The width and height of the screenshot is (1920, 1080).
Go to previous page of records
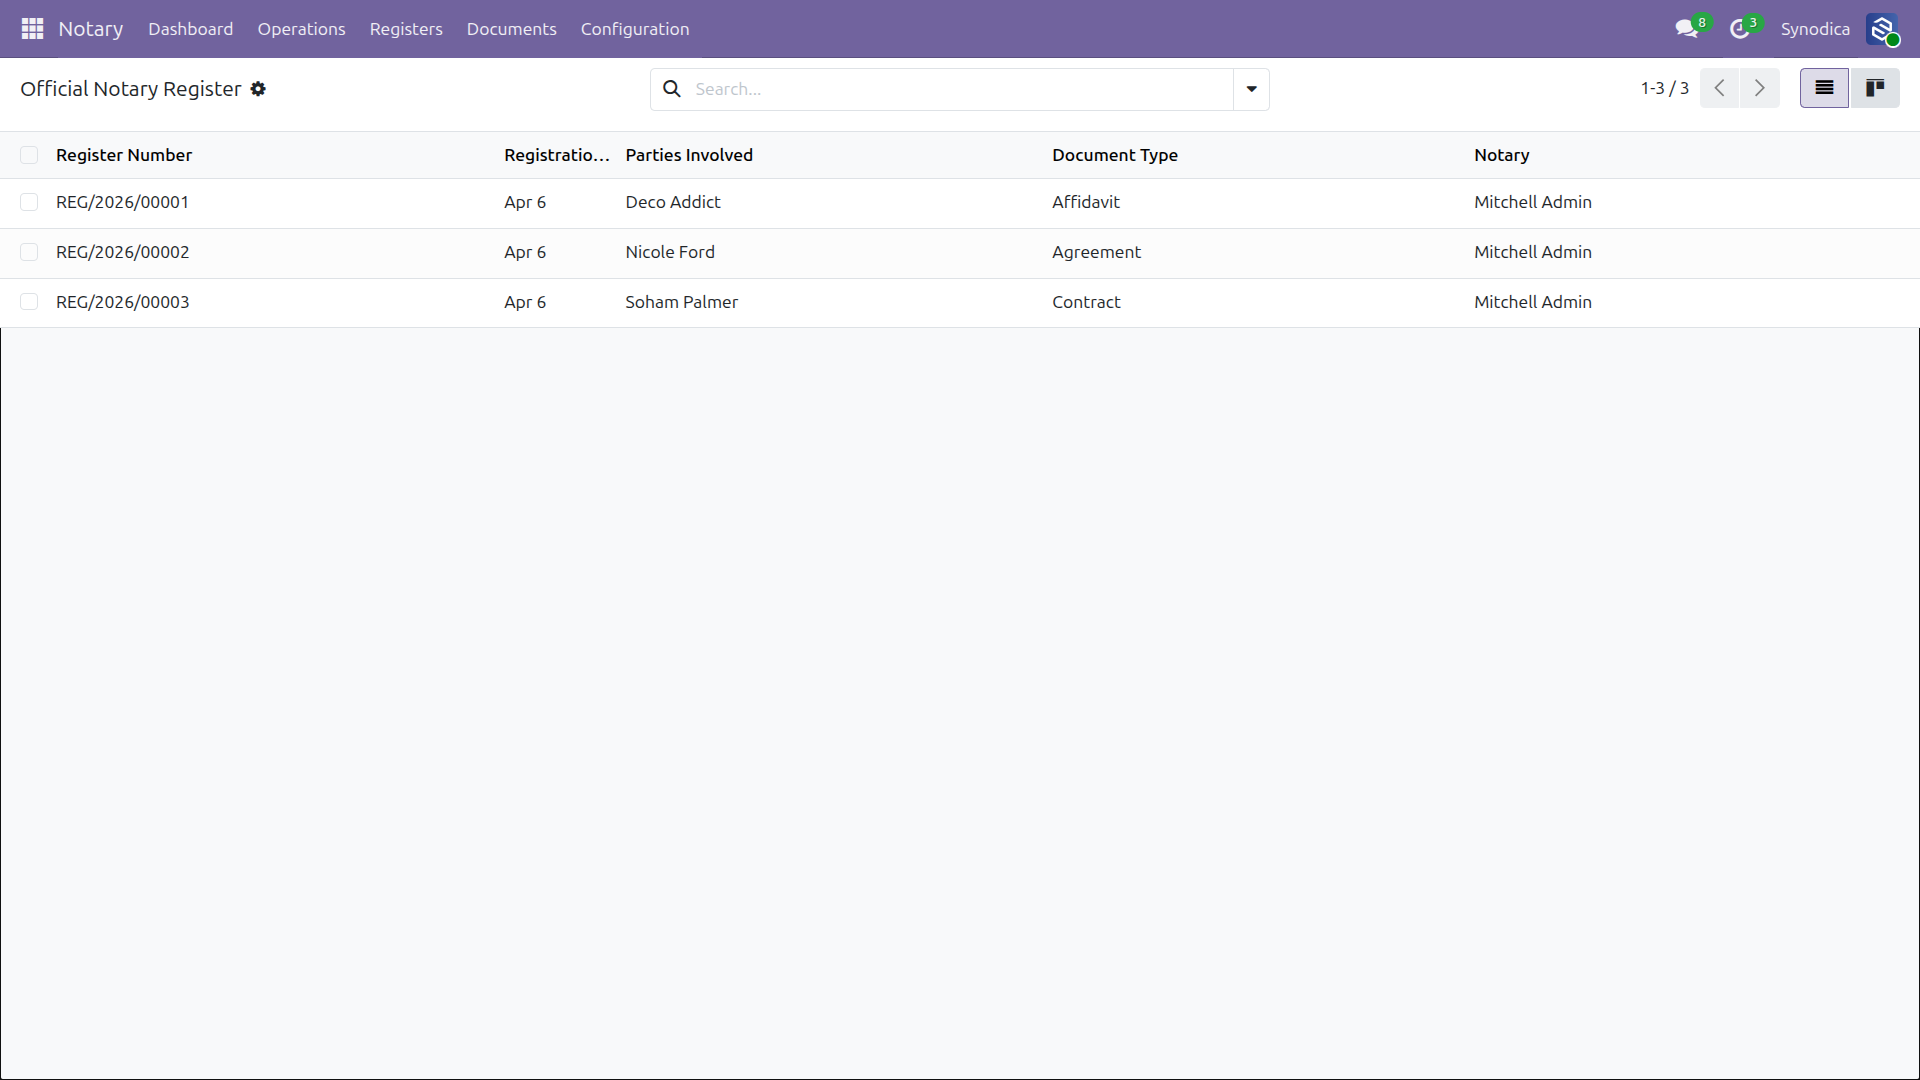click(1719, 88)
